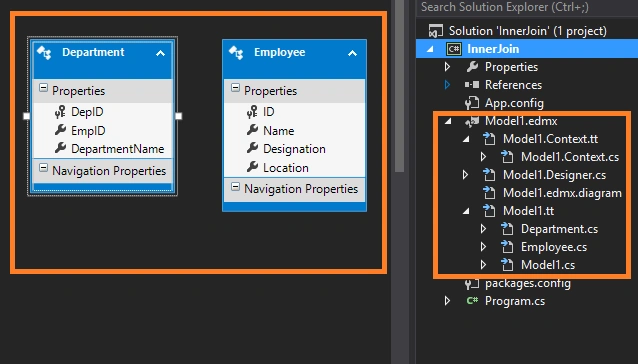
Task: Select the App.config file
Action: coord(514,103)
